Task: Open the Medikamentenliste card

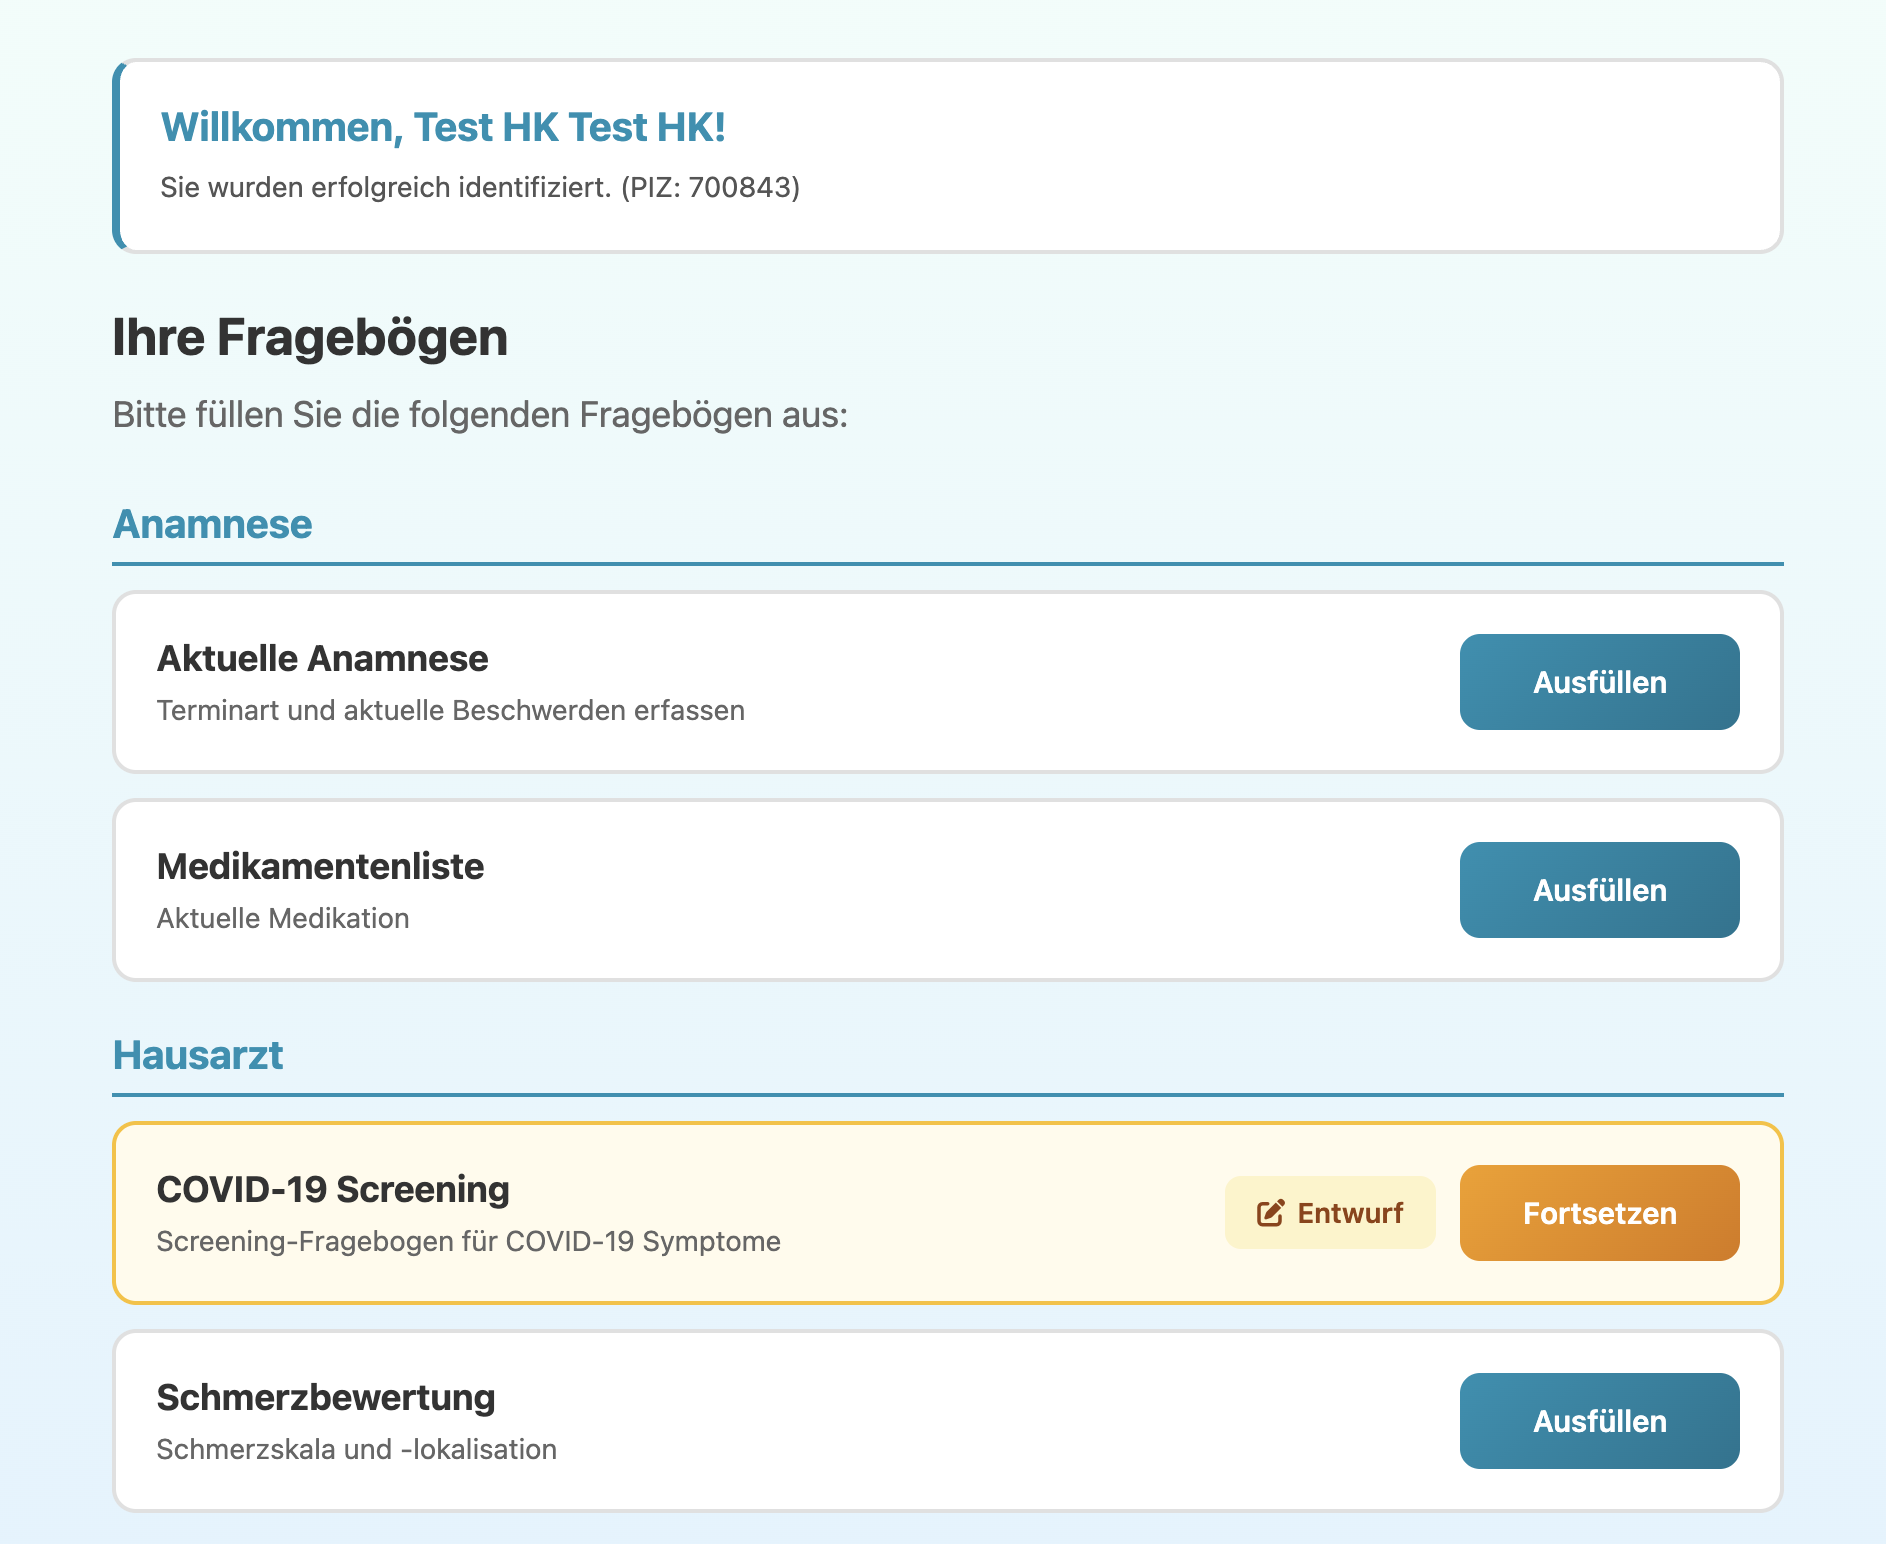Action: [x=700, y=890]
